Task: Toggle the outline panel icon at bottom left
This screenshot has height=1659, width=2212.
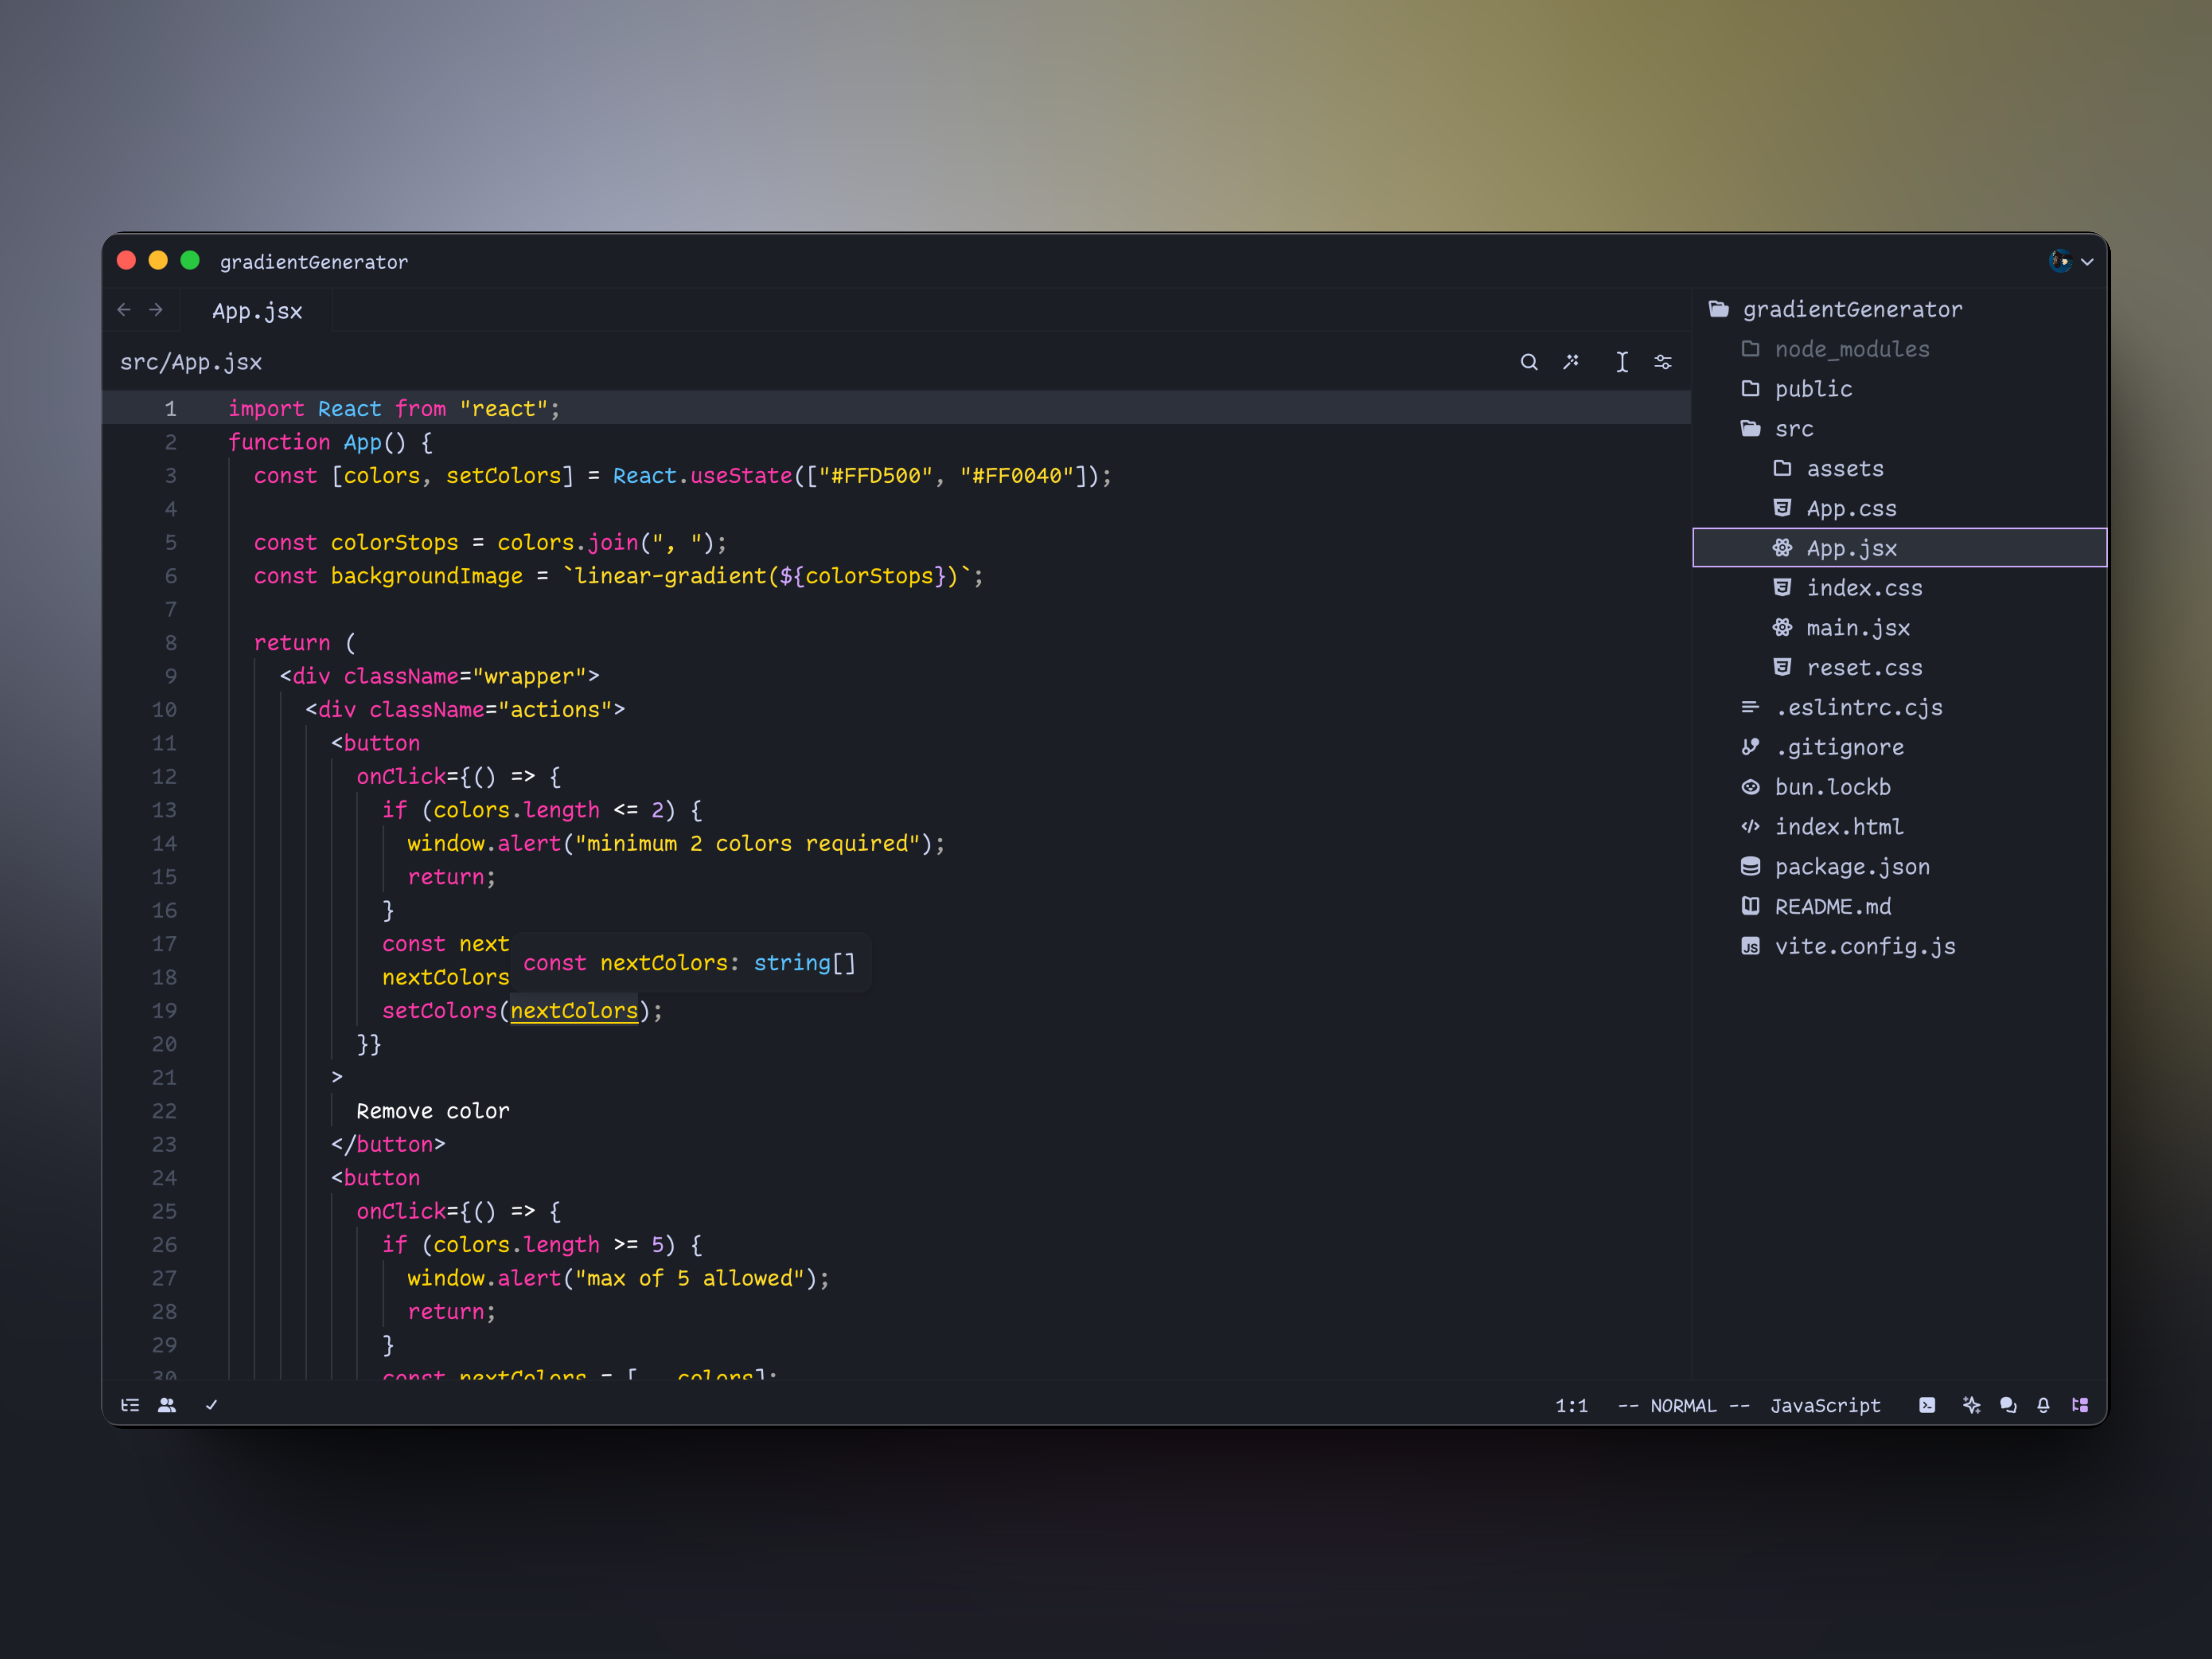Action: click(x=130, y=1405)
